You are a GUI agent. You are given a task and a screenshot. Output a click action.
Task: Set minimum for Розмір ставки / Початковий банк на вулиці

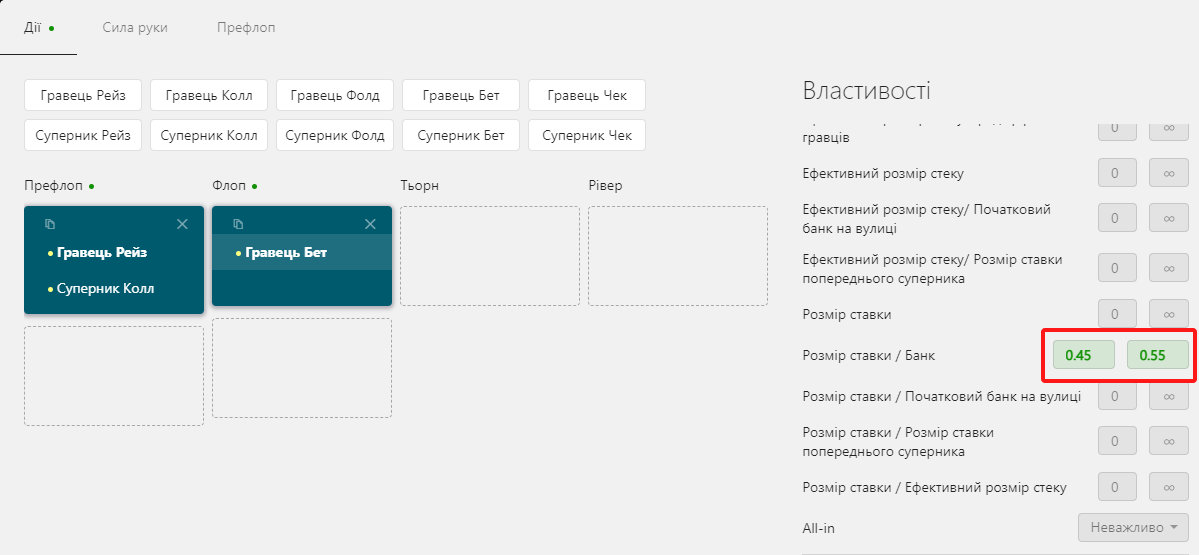point(1117,396)
